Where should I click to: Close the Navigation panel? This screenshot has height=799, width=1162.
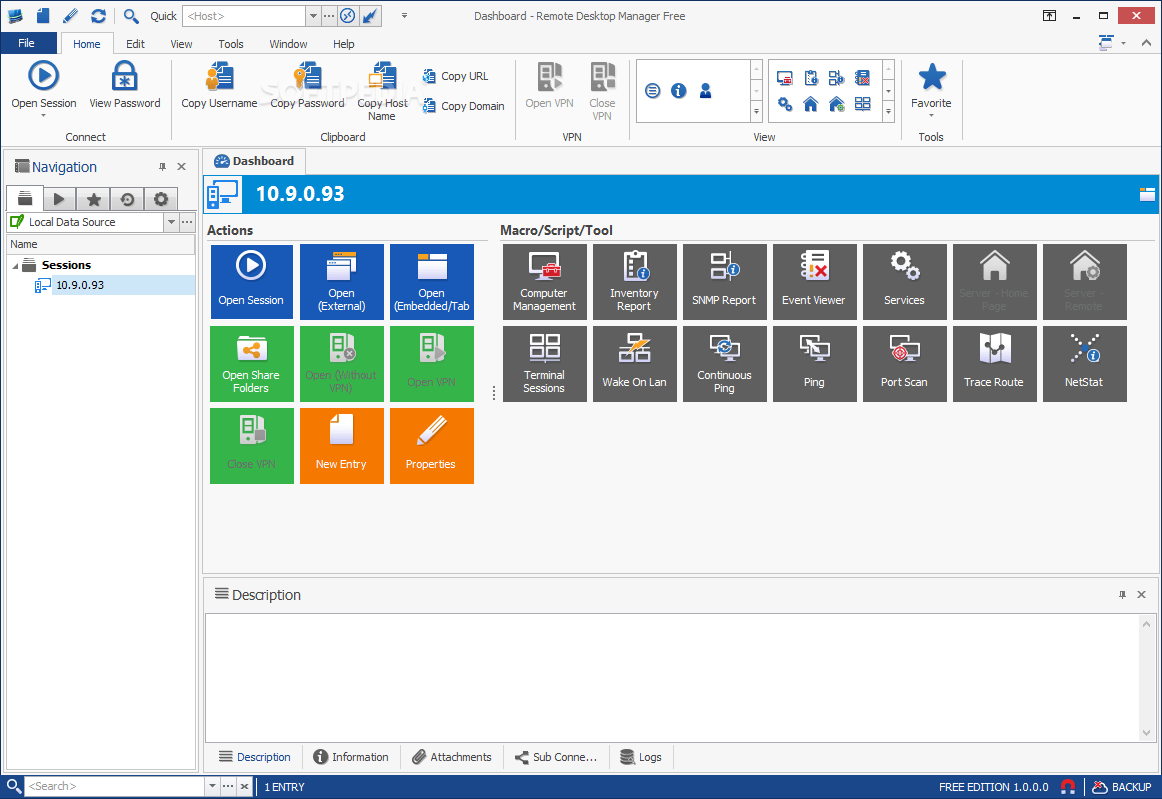pos(182,167)
